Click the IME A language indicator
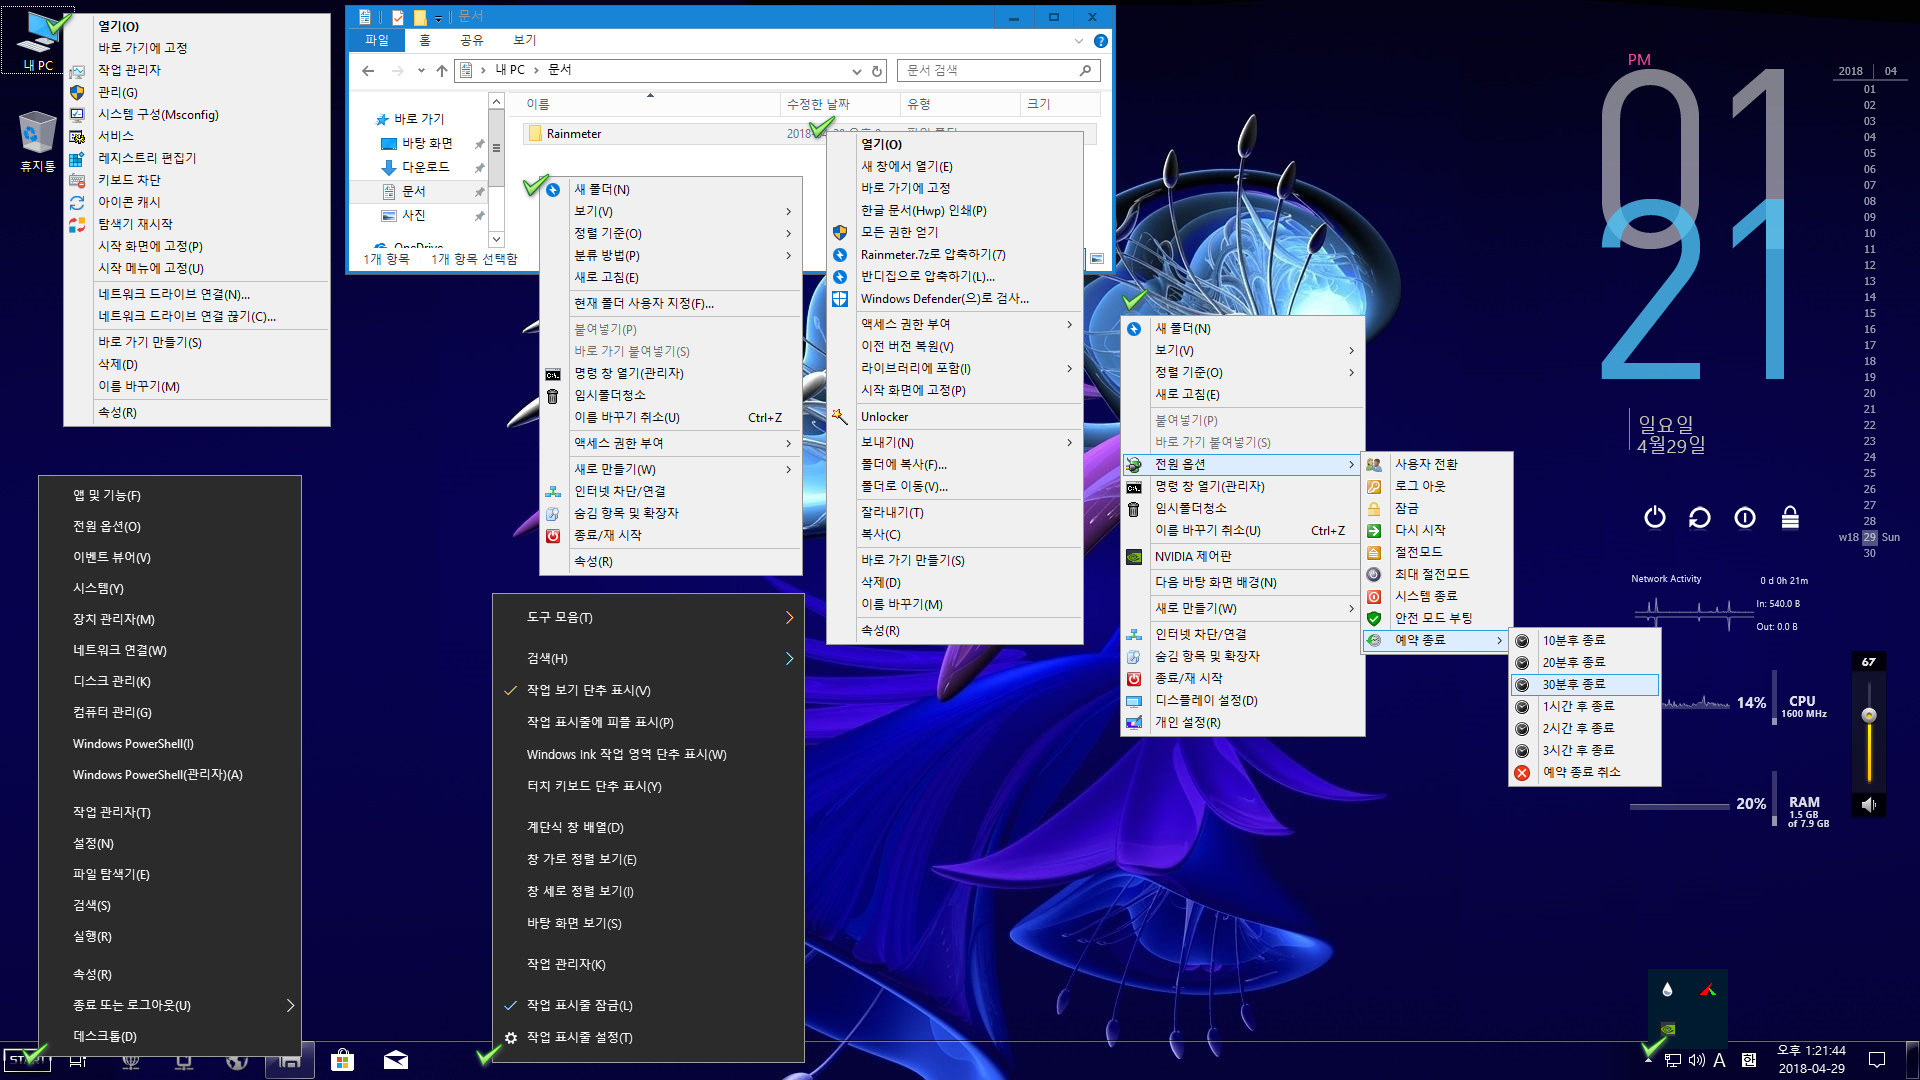This screenshot has width=1920, height=1080. [1719, 1060]
